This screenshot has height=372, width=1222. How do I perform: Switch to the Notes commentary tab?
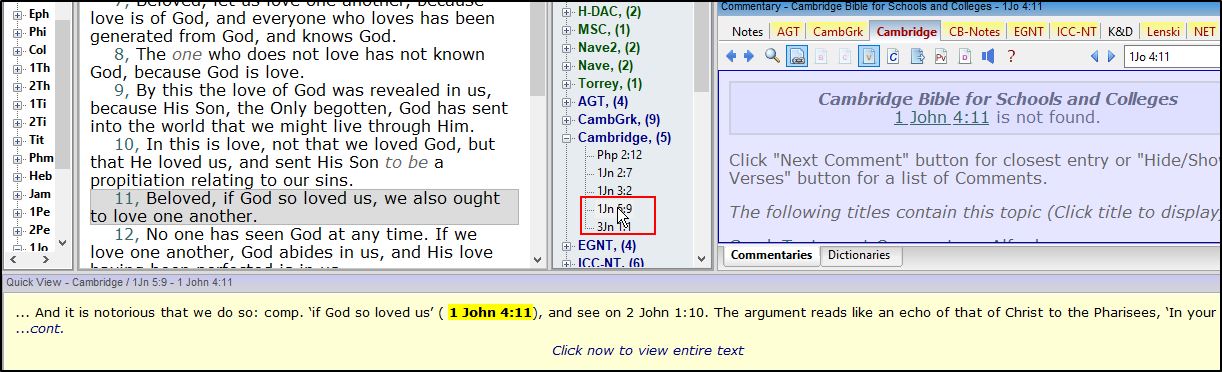coord(747,31)
